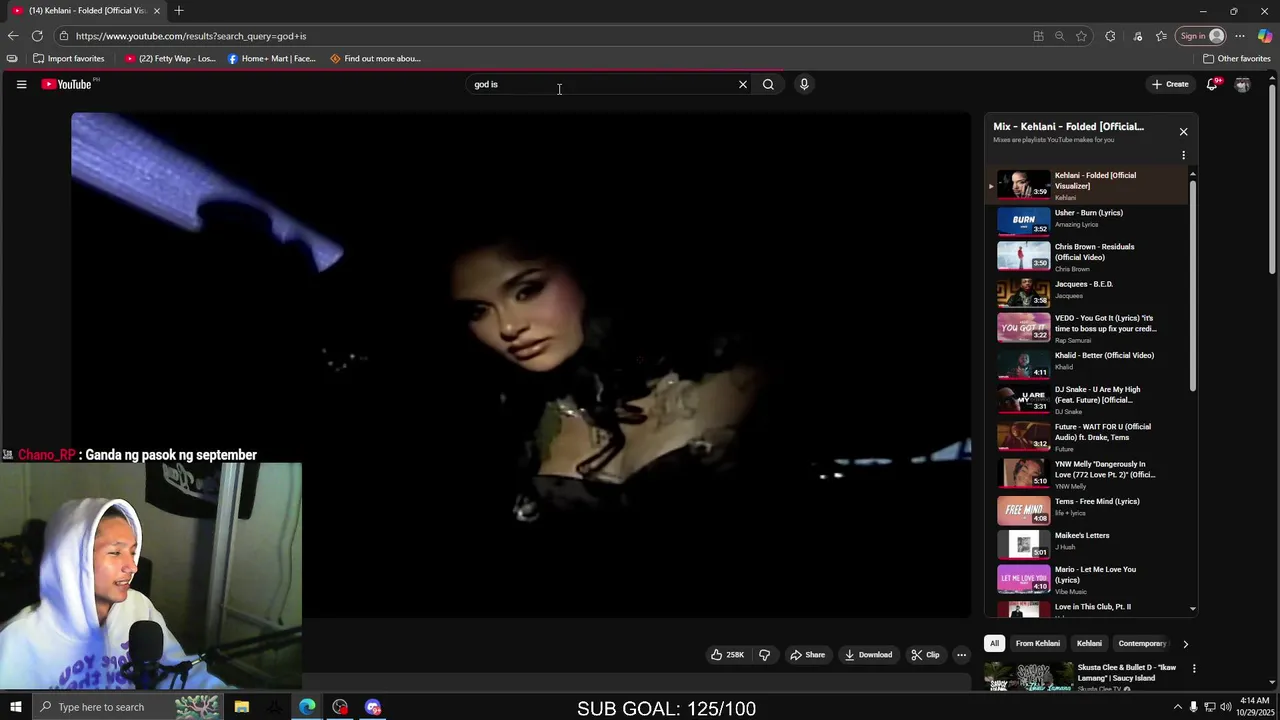This screenshot has width=1280, height=720.
Task: Close the Kehlani Folded browser tab
Action: pyautogui.click(x=157, y=11)
